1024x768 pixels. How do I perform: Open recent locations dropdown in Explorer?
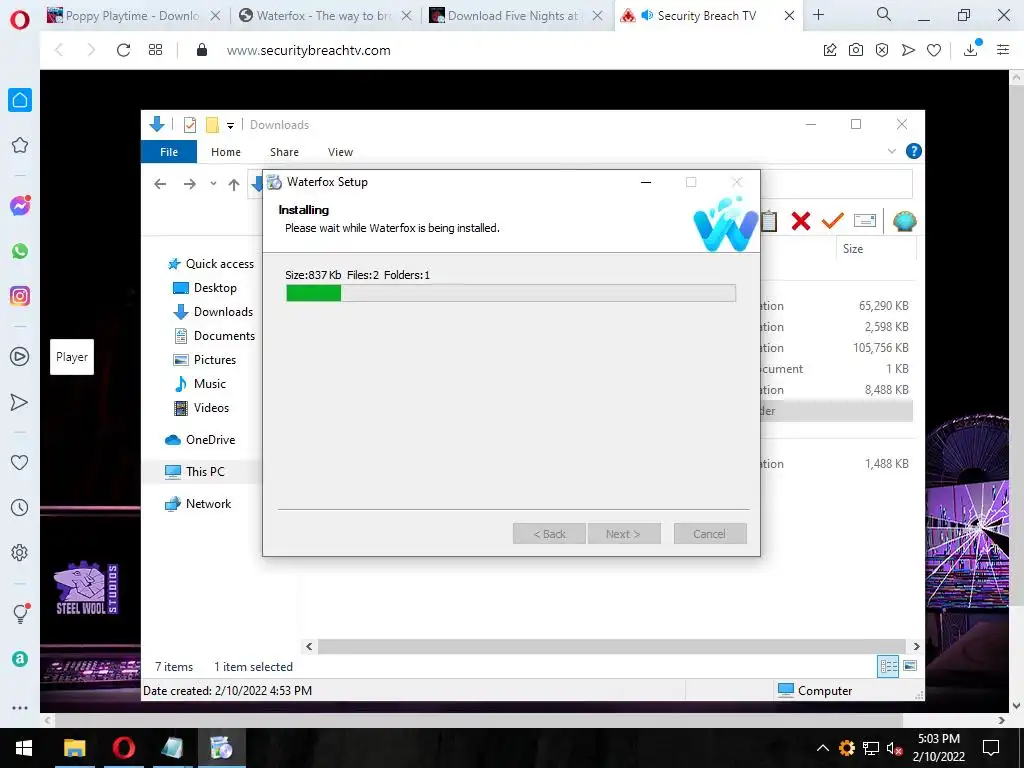[213, 184]
